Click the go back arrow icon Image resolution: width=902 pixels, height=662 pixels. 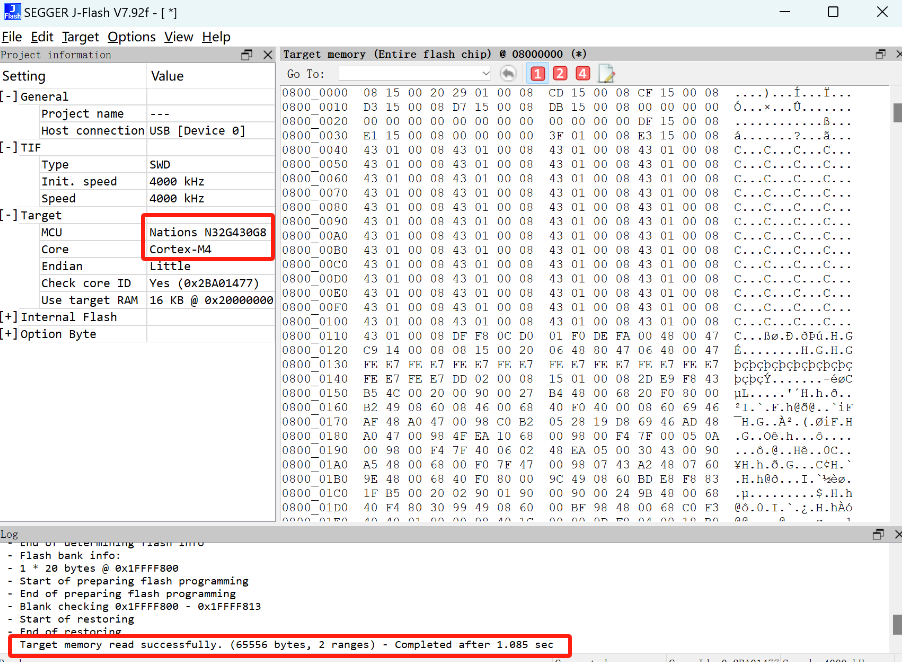click(x=508, y=74)
